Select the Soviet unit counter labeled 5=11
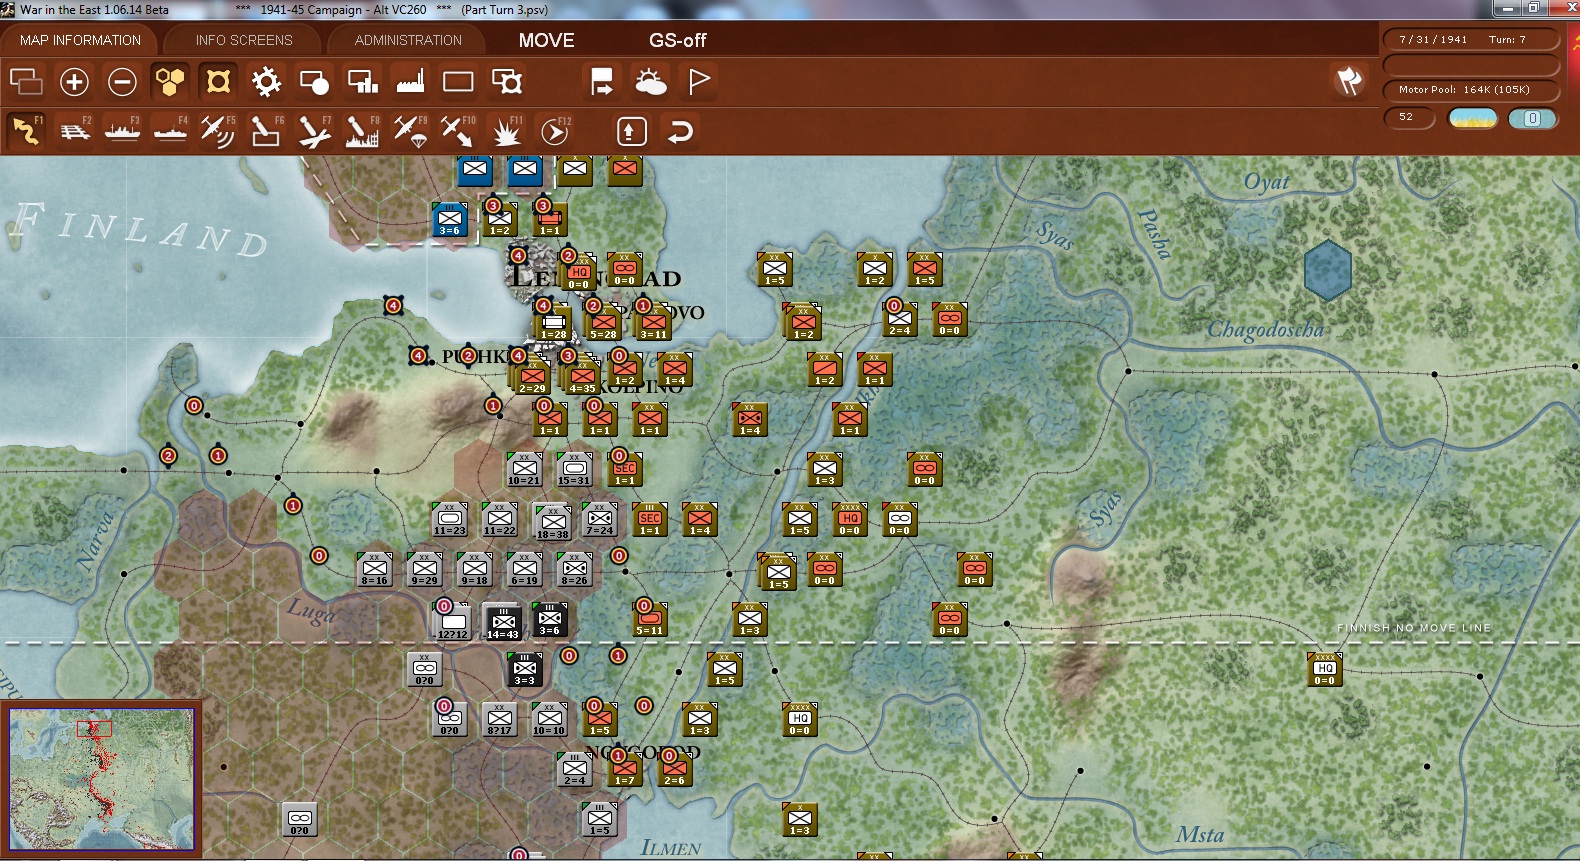The image size is (1580, 861). point(650,620)
